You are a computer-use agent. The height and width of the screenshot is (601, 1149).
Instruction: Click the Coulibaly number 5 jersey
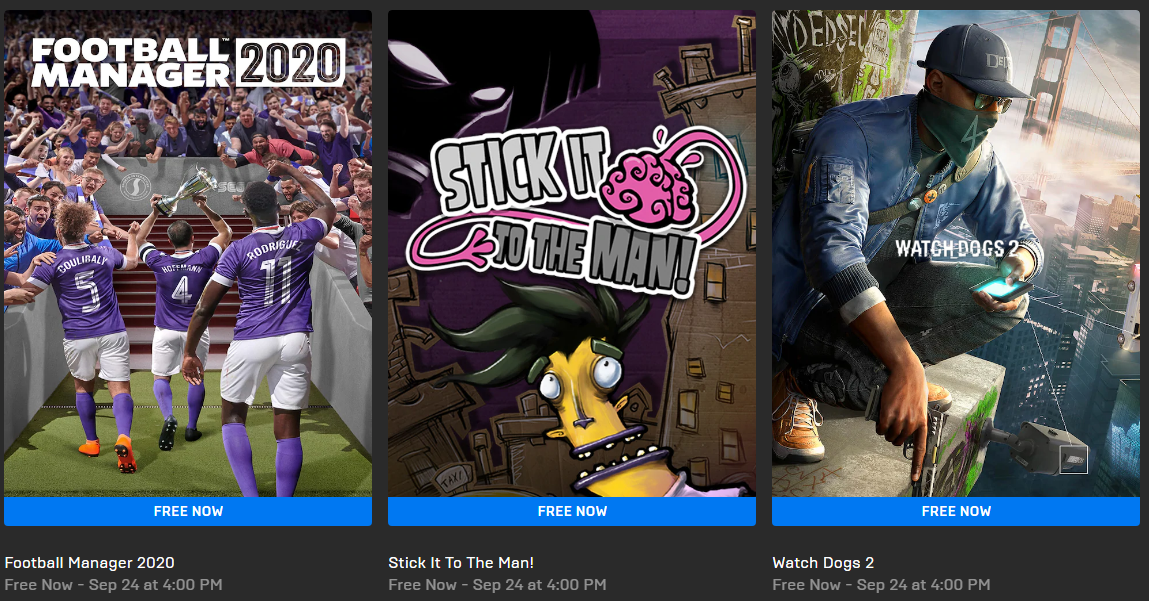(84, 292)
